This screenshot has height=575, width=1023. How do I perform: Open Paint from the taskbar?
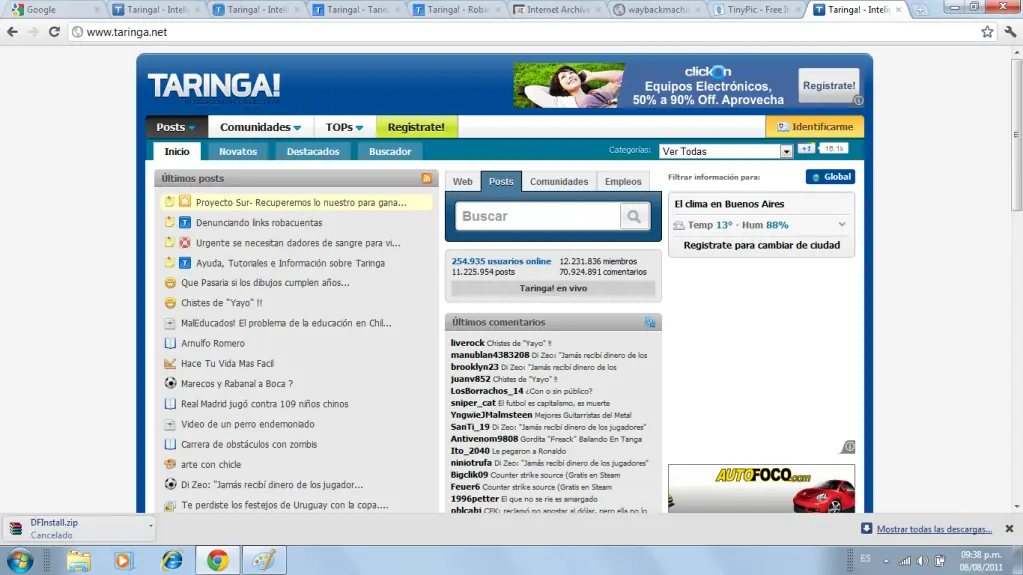(x=264, y=561)
